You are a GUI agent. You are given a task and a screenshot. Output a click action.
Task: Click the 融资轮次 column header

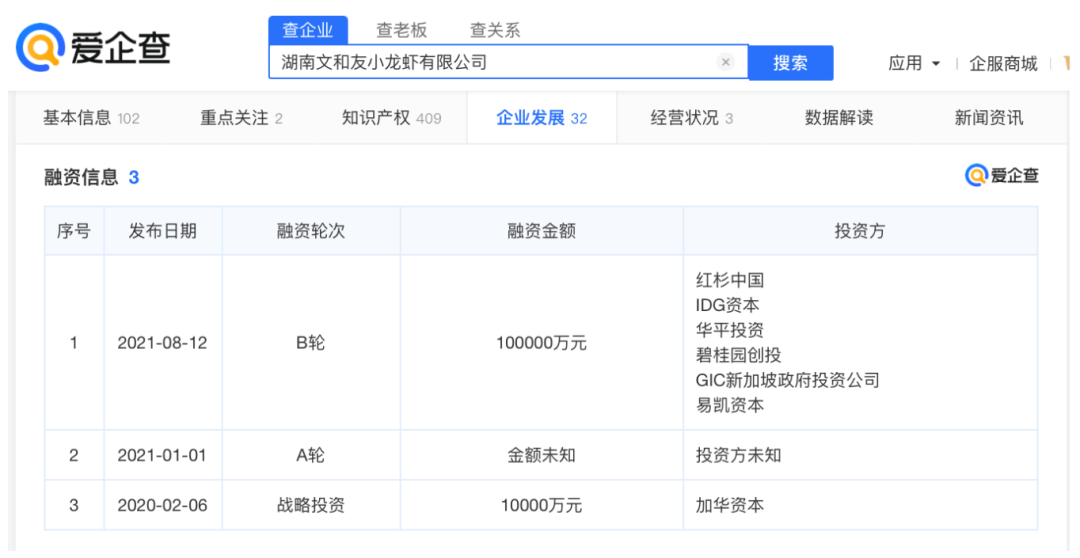pyautogui.click(x=311, y=231)
